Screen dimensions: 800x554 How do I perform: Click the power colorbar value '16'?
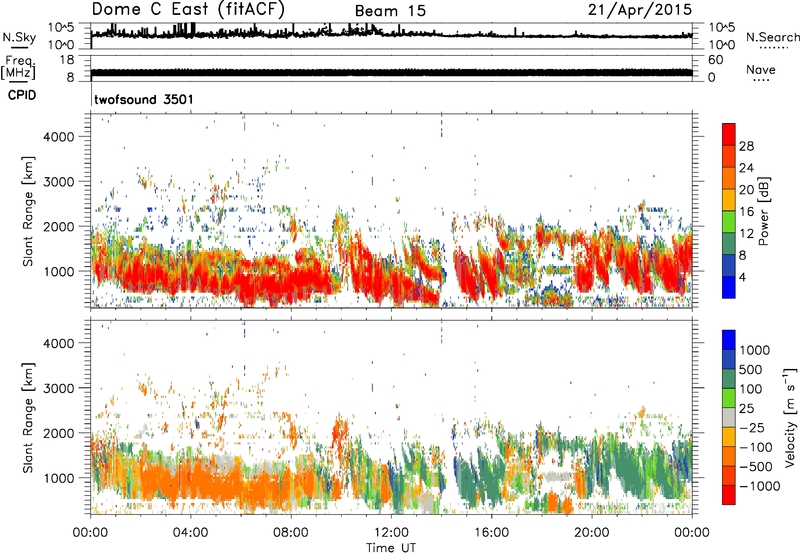click(746, 212)
